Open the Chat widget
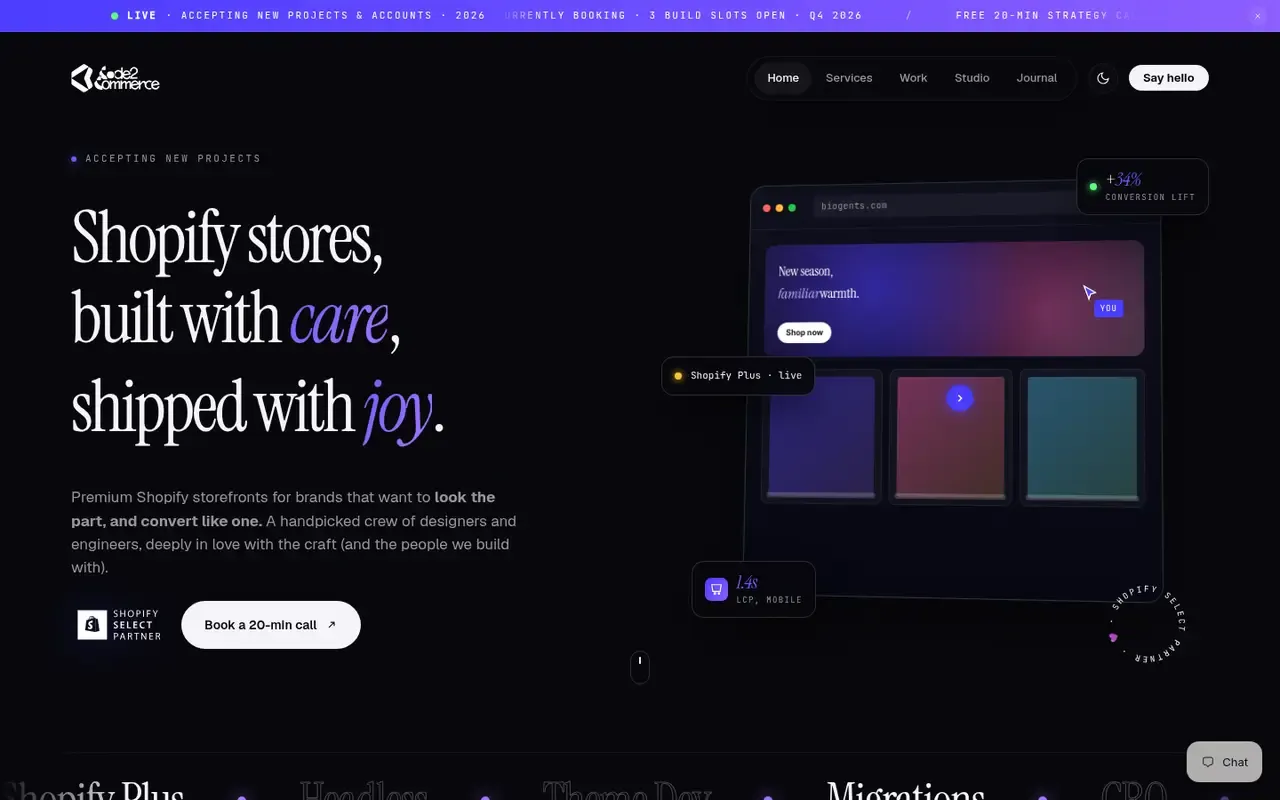The width and height of the screenshot is (1280, 800). [x=1225, y=762]
